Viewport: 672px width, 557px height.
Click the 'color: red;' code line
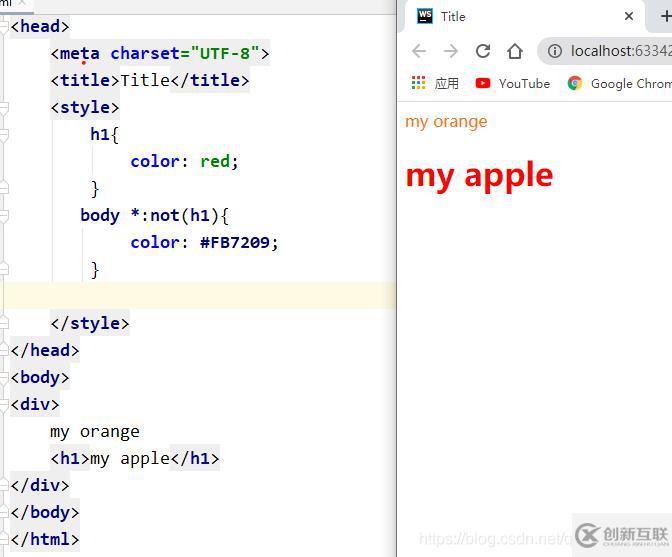(x=184, y=162)
